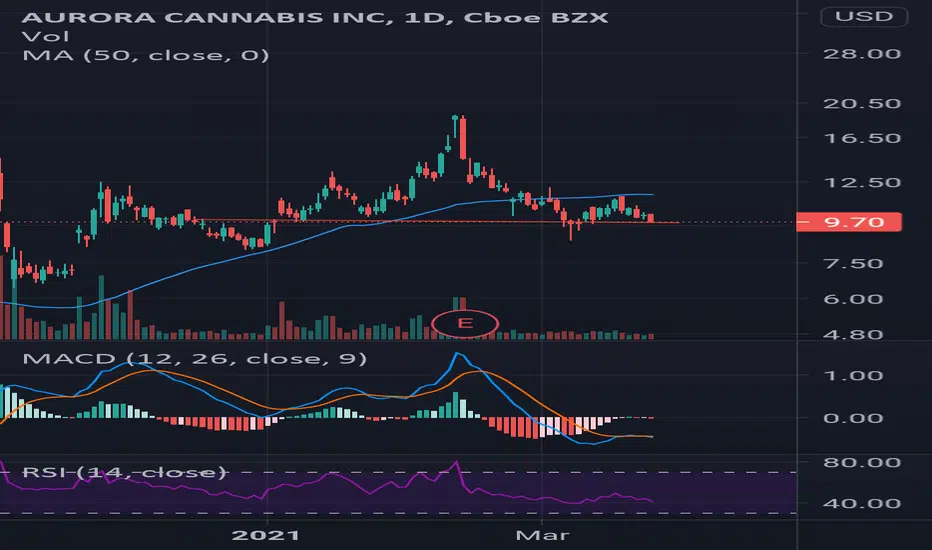Image resolution: width=932 pixels, height=550 pixels.
Task: Select the Vol indicator label
Action: pyautogui.click(x=45, y=36)
